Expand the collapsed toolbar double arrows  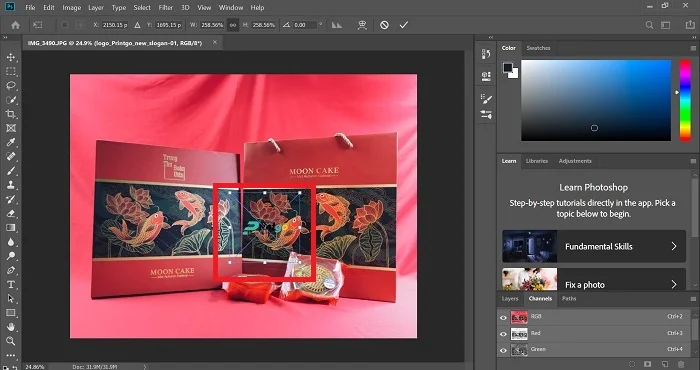[5, 38]
